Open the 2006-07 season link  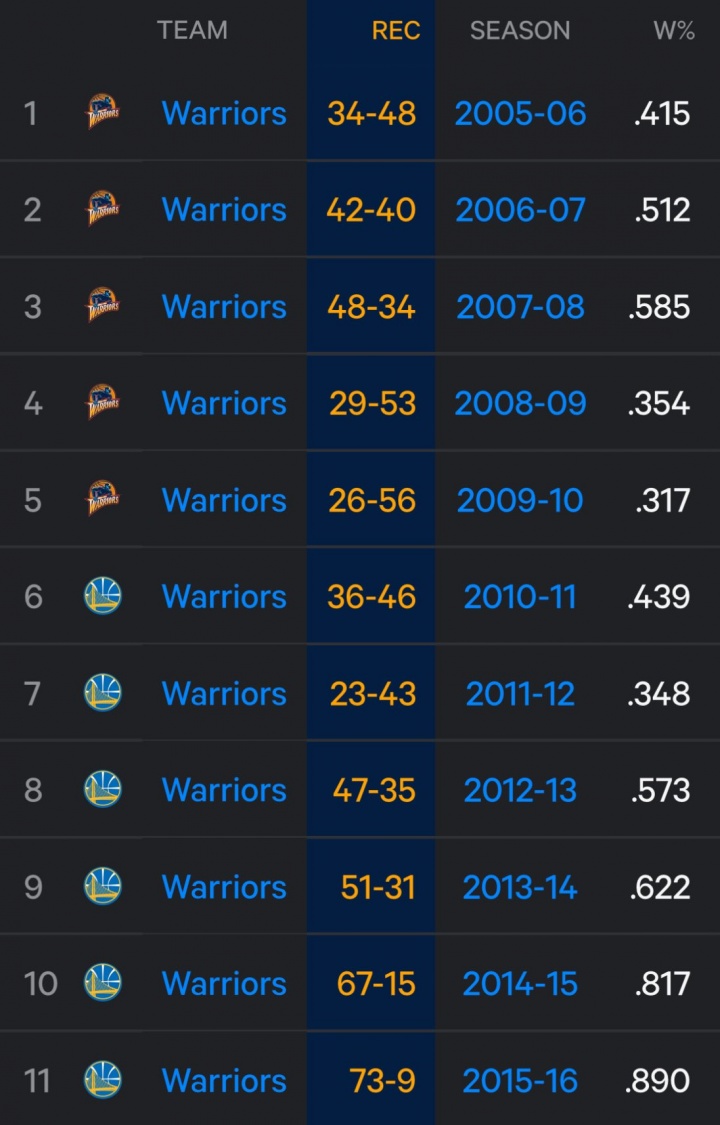point(520,210)
